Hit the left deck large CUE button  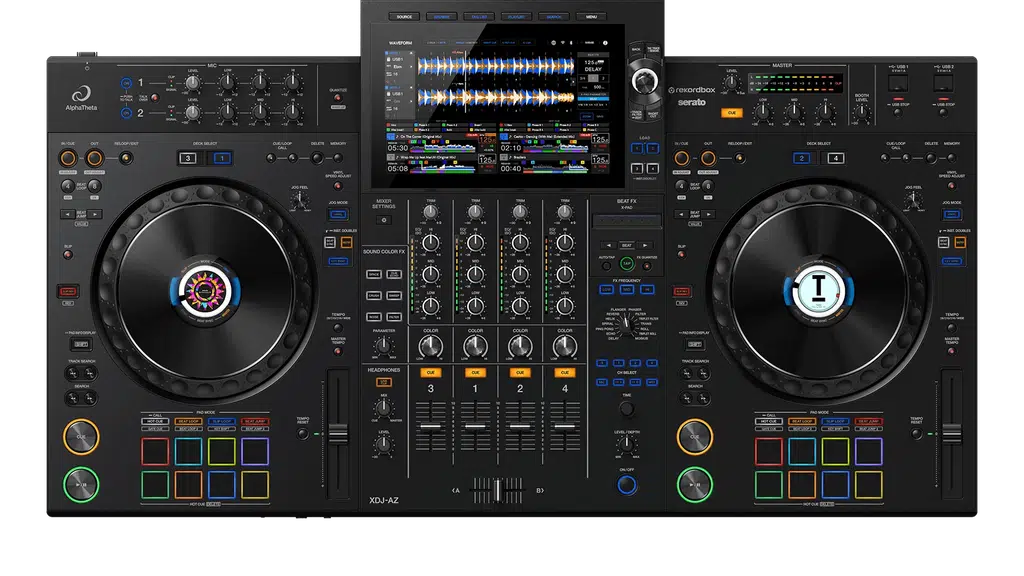pyautogui.click(x=81, y=436)
